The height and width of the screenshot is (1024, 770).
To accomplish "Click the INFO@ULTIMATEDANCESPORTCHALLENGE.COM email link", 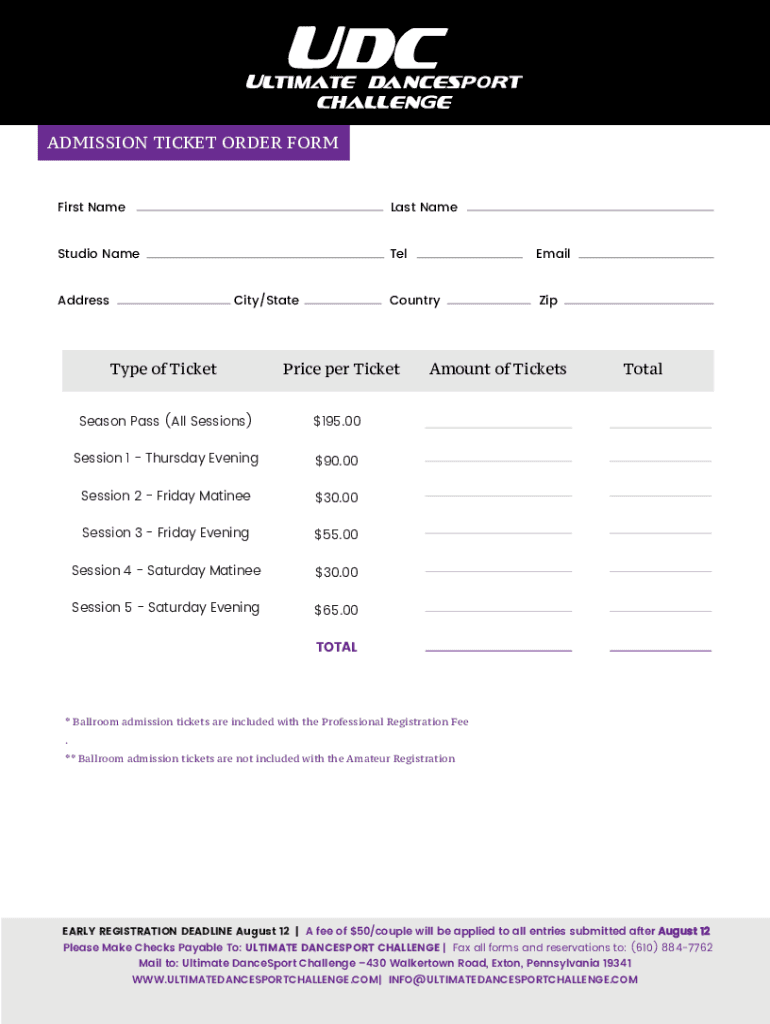I will tap(513, 979).
